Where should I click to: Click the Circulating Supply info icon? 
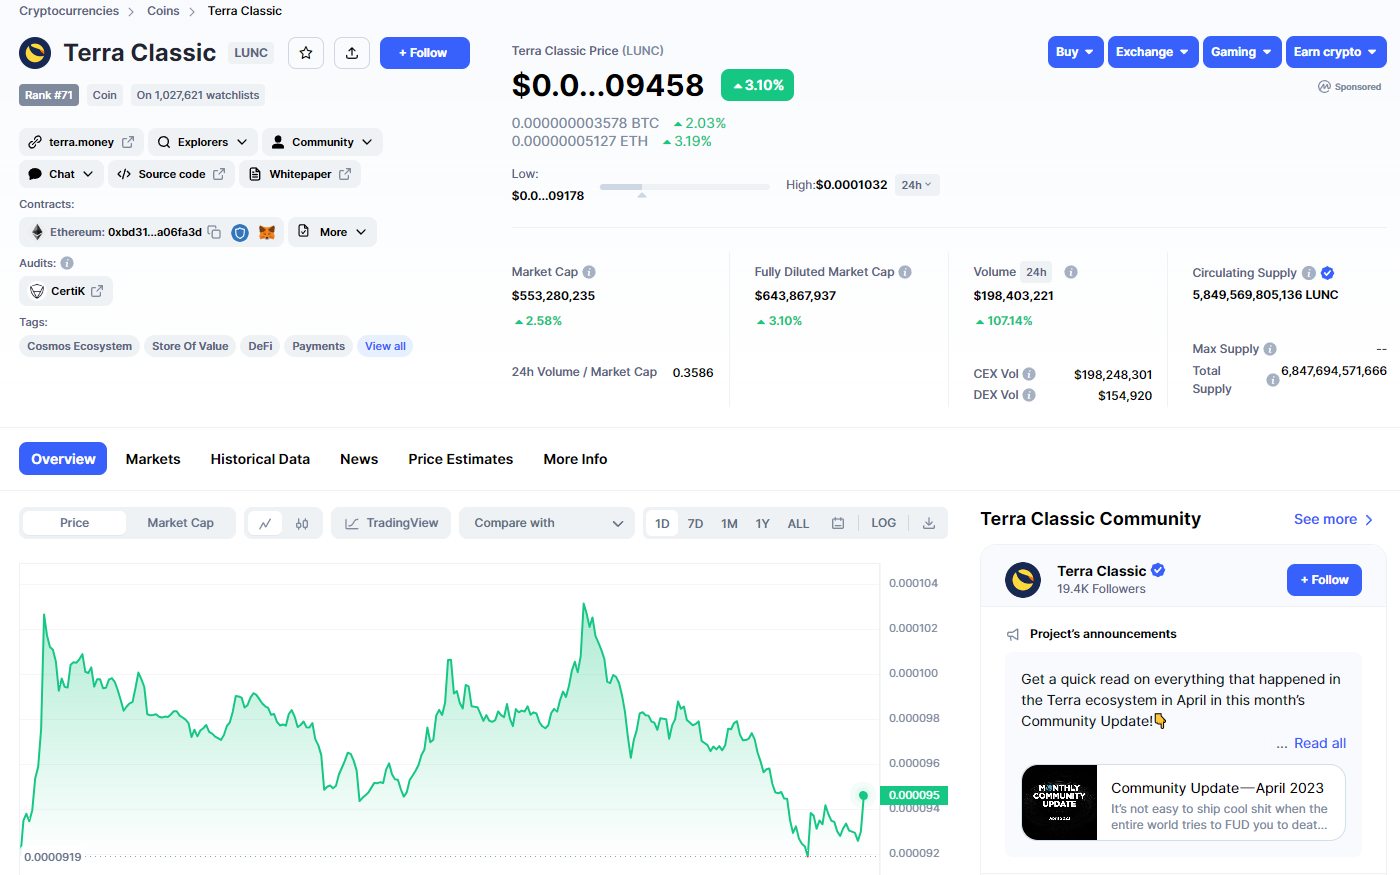click(x=1309, y=273)
